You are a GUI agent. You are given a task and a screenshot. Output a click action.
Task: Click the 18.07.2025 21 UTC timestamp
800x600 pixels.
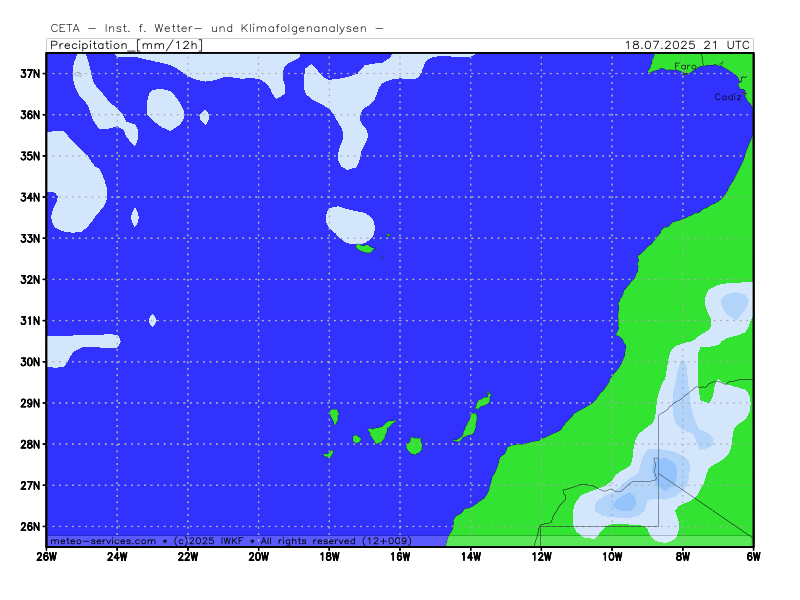coord(687,45)
